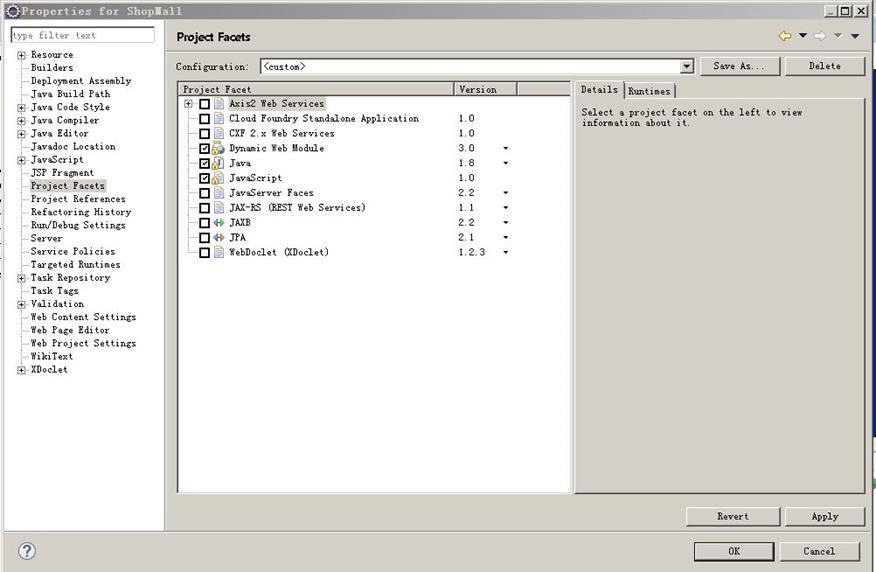
Task: Select Java Build Path in tree
Action: point(70,94)
